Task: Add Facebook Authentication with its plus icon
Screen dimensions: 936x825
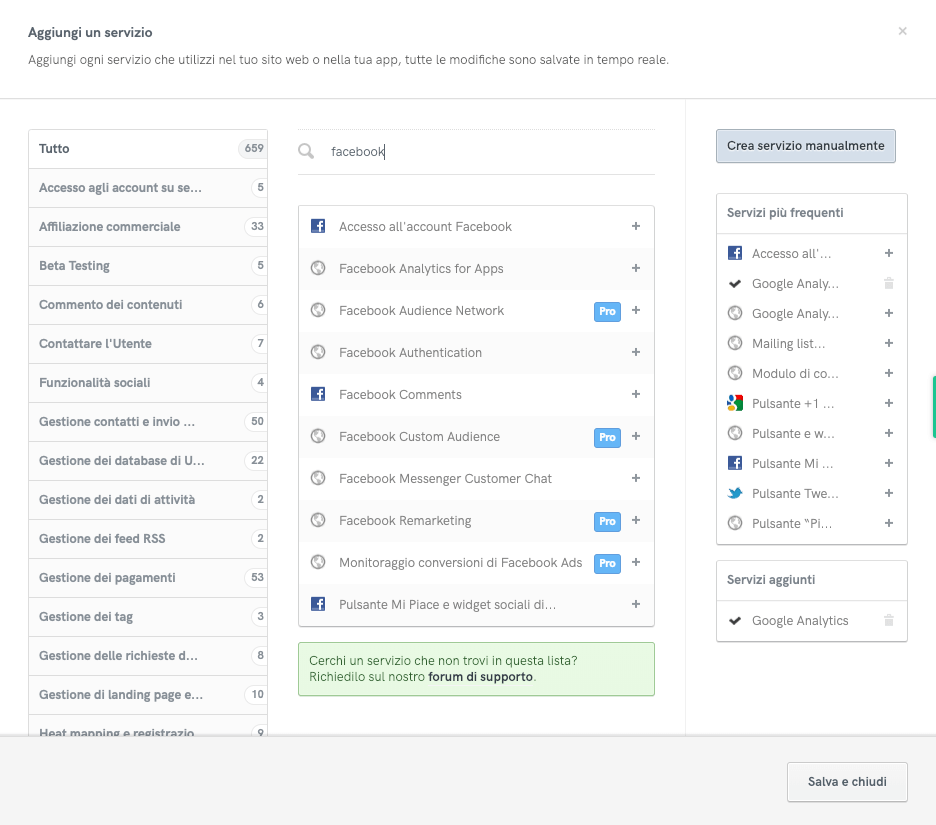Action: pos(635,352)
